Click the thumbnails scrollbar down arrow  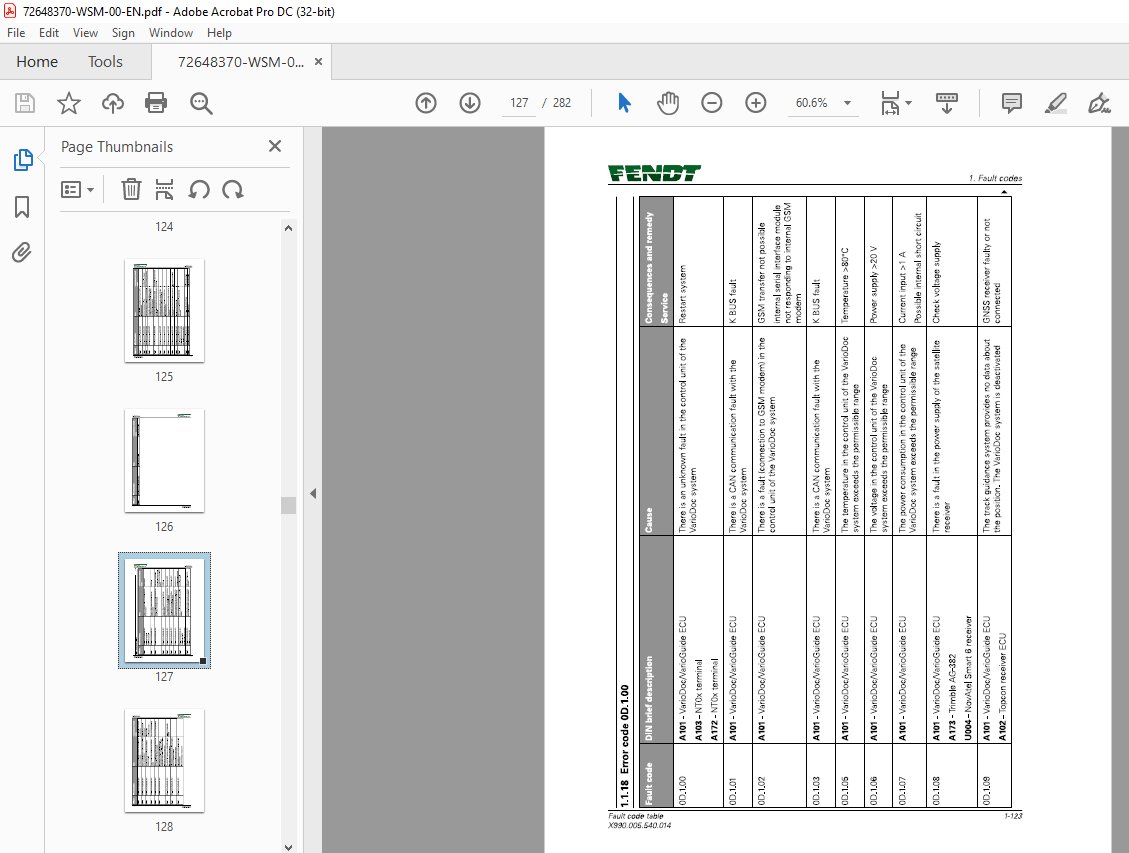289,847
